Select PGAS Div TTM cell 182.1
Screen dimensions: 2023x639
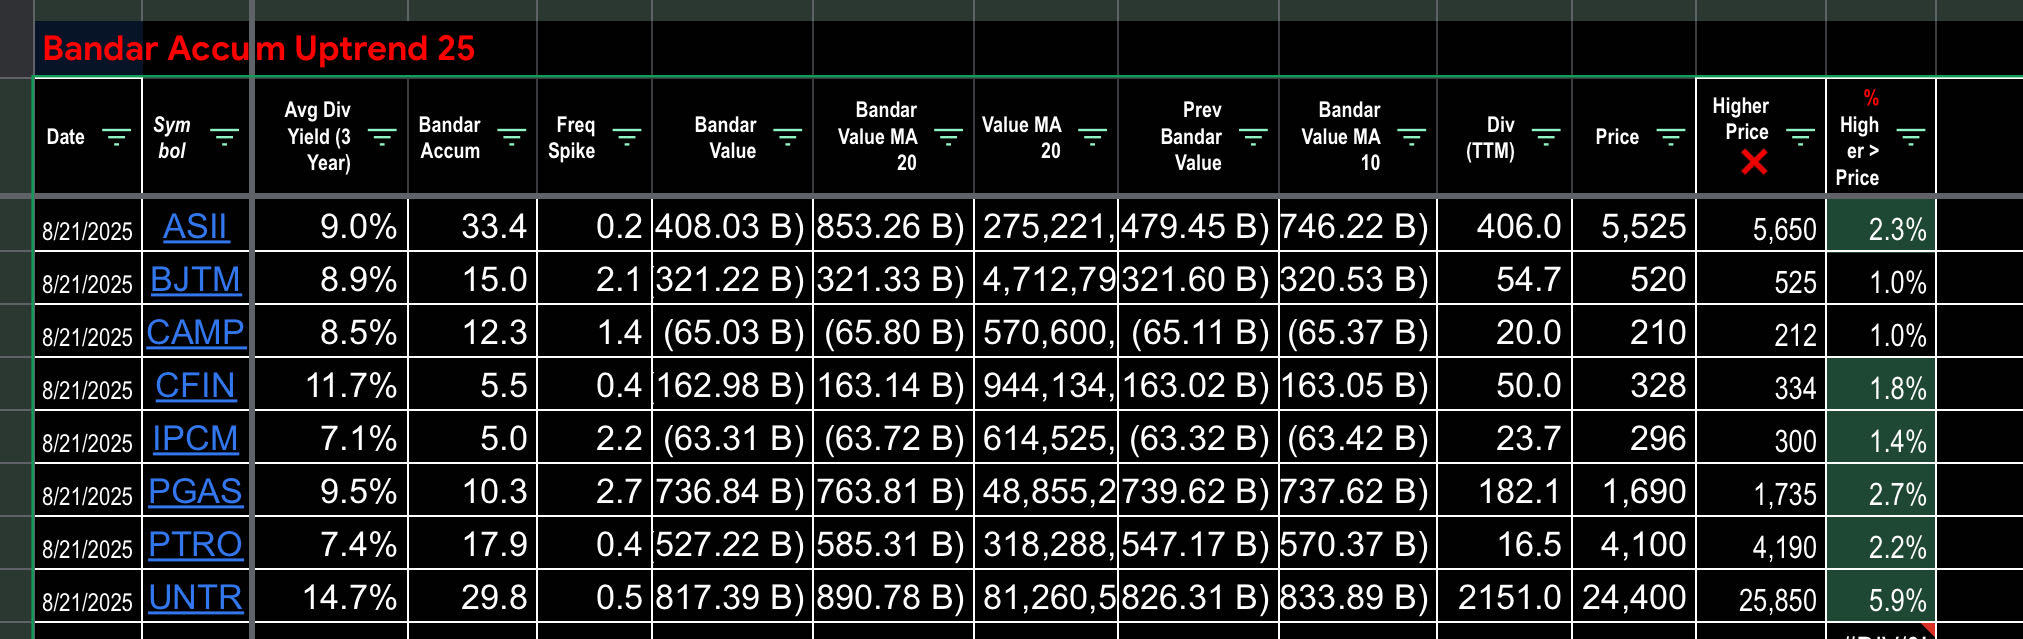click(x=1504, y=491)
